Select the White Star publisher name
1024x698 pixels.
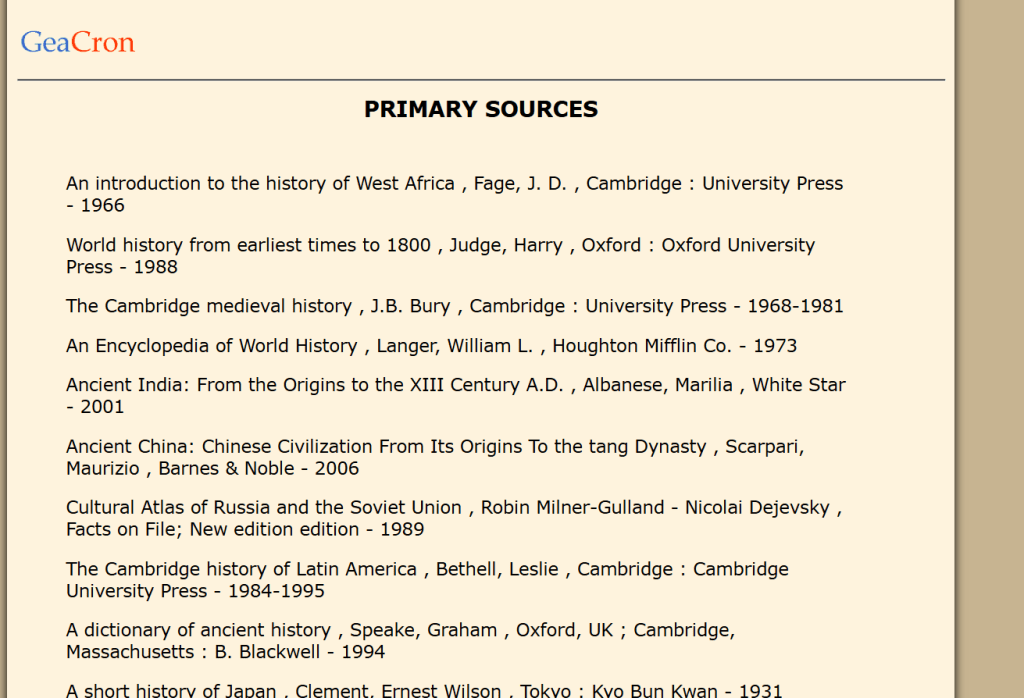tap(798, 385)
